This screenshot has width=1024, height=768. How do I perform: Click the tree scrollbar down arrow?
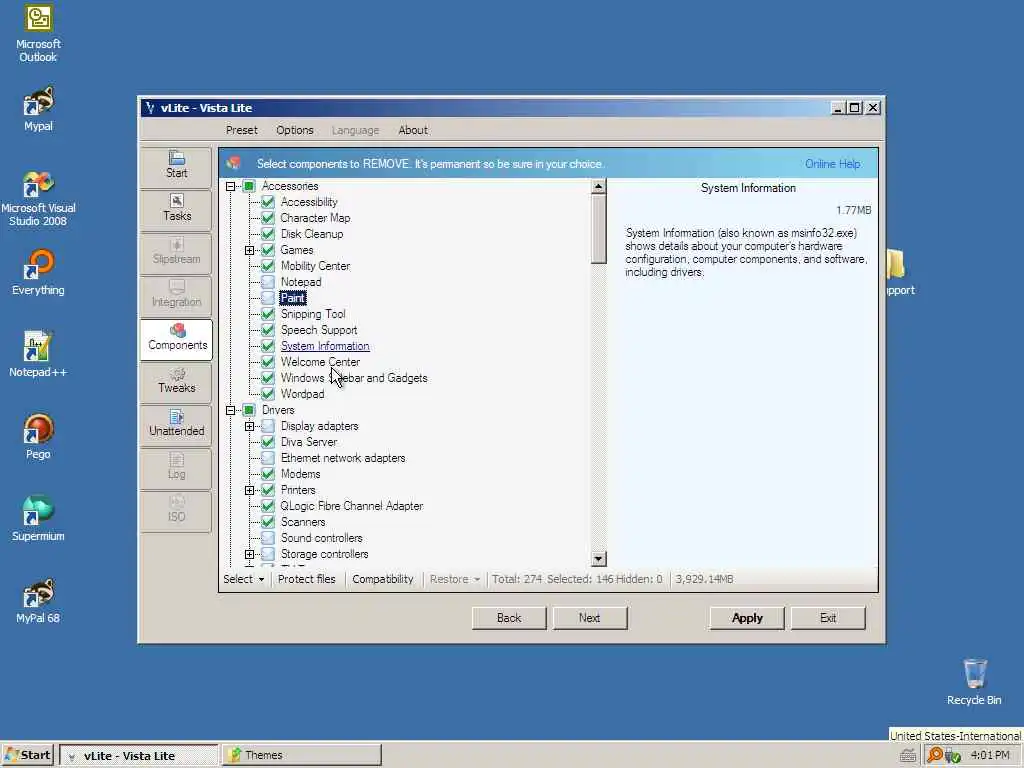pos(598,559)
